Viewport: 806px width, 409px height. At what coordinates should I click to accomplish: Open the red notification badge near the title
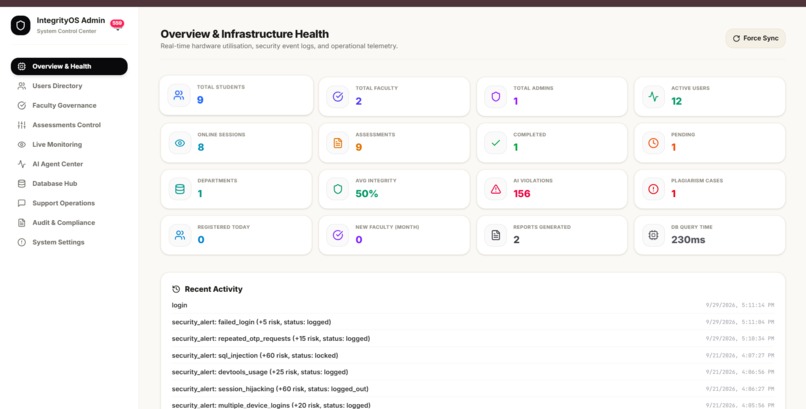(x=117, y=24)
